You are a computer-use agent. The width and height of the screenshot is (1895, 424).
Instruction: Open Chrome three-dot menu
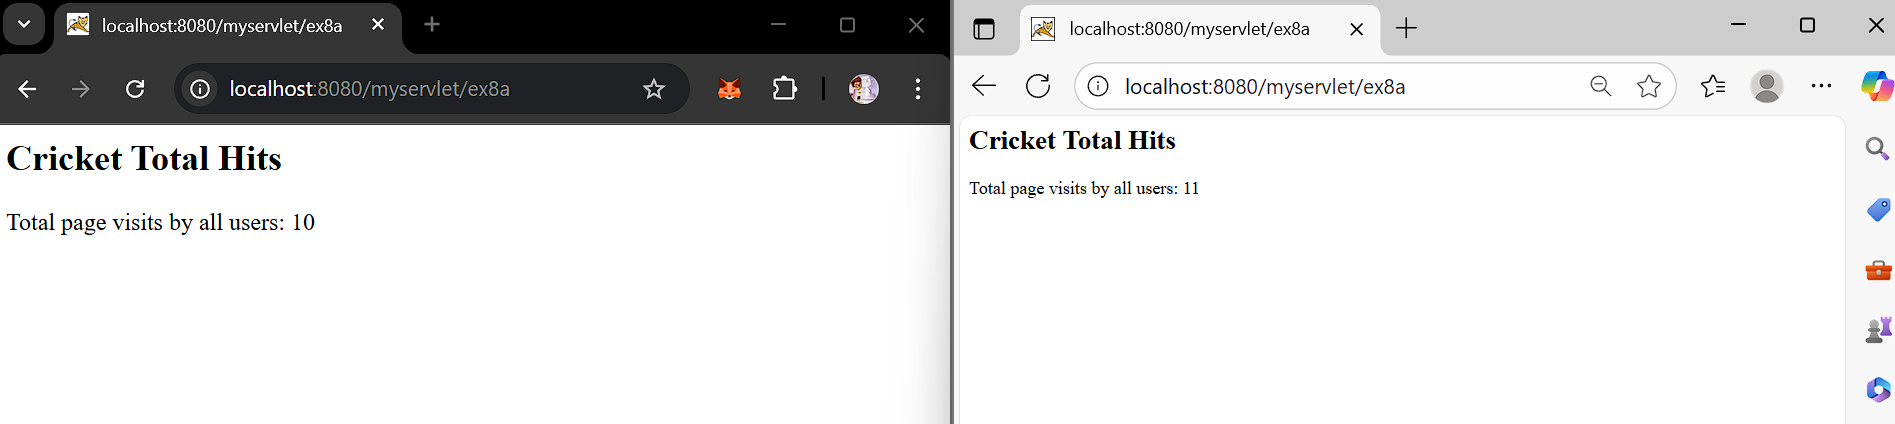(918, 89)
